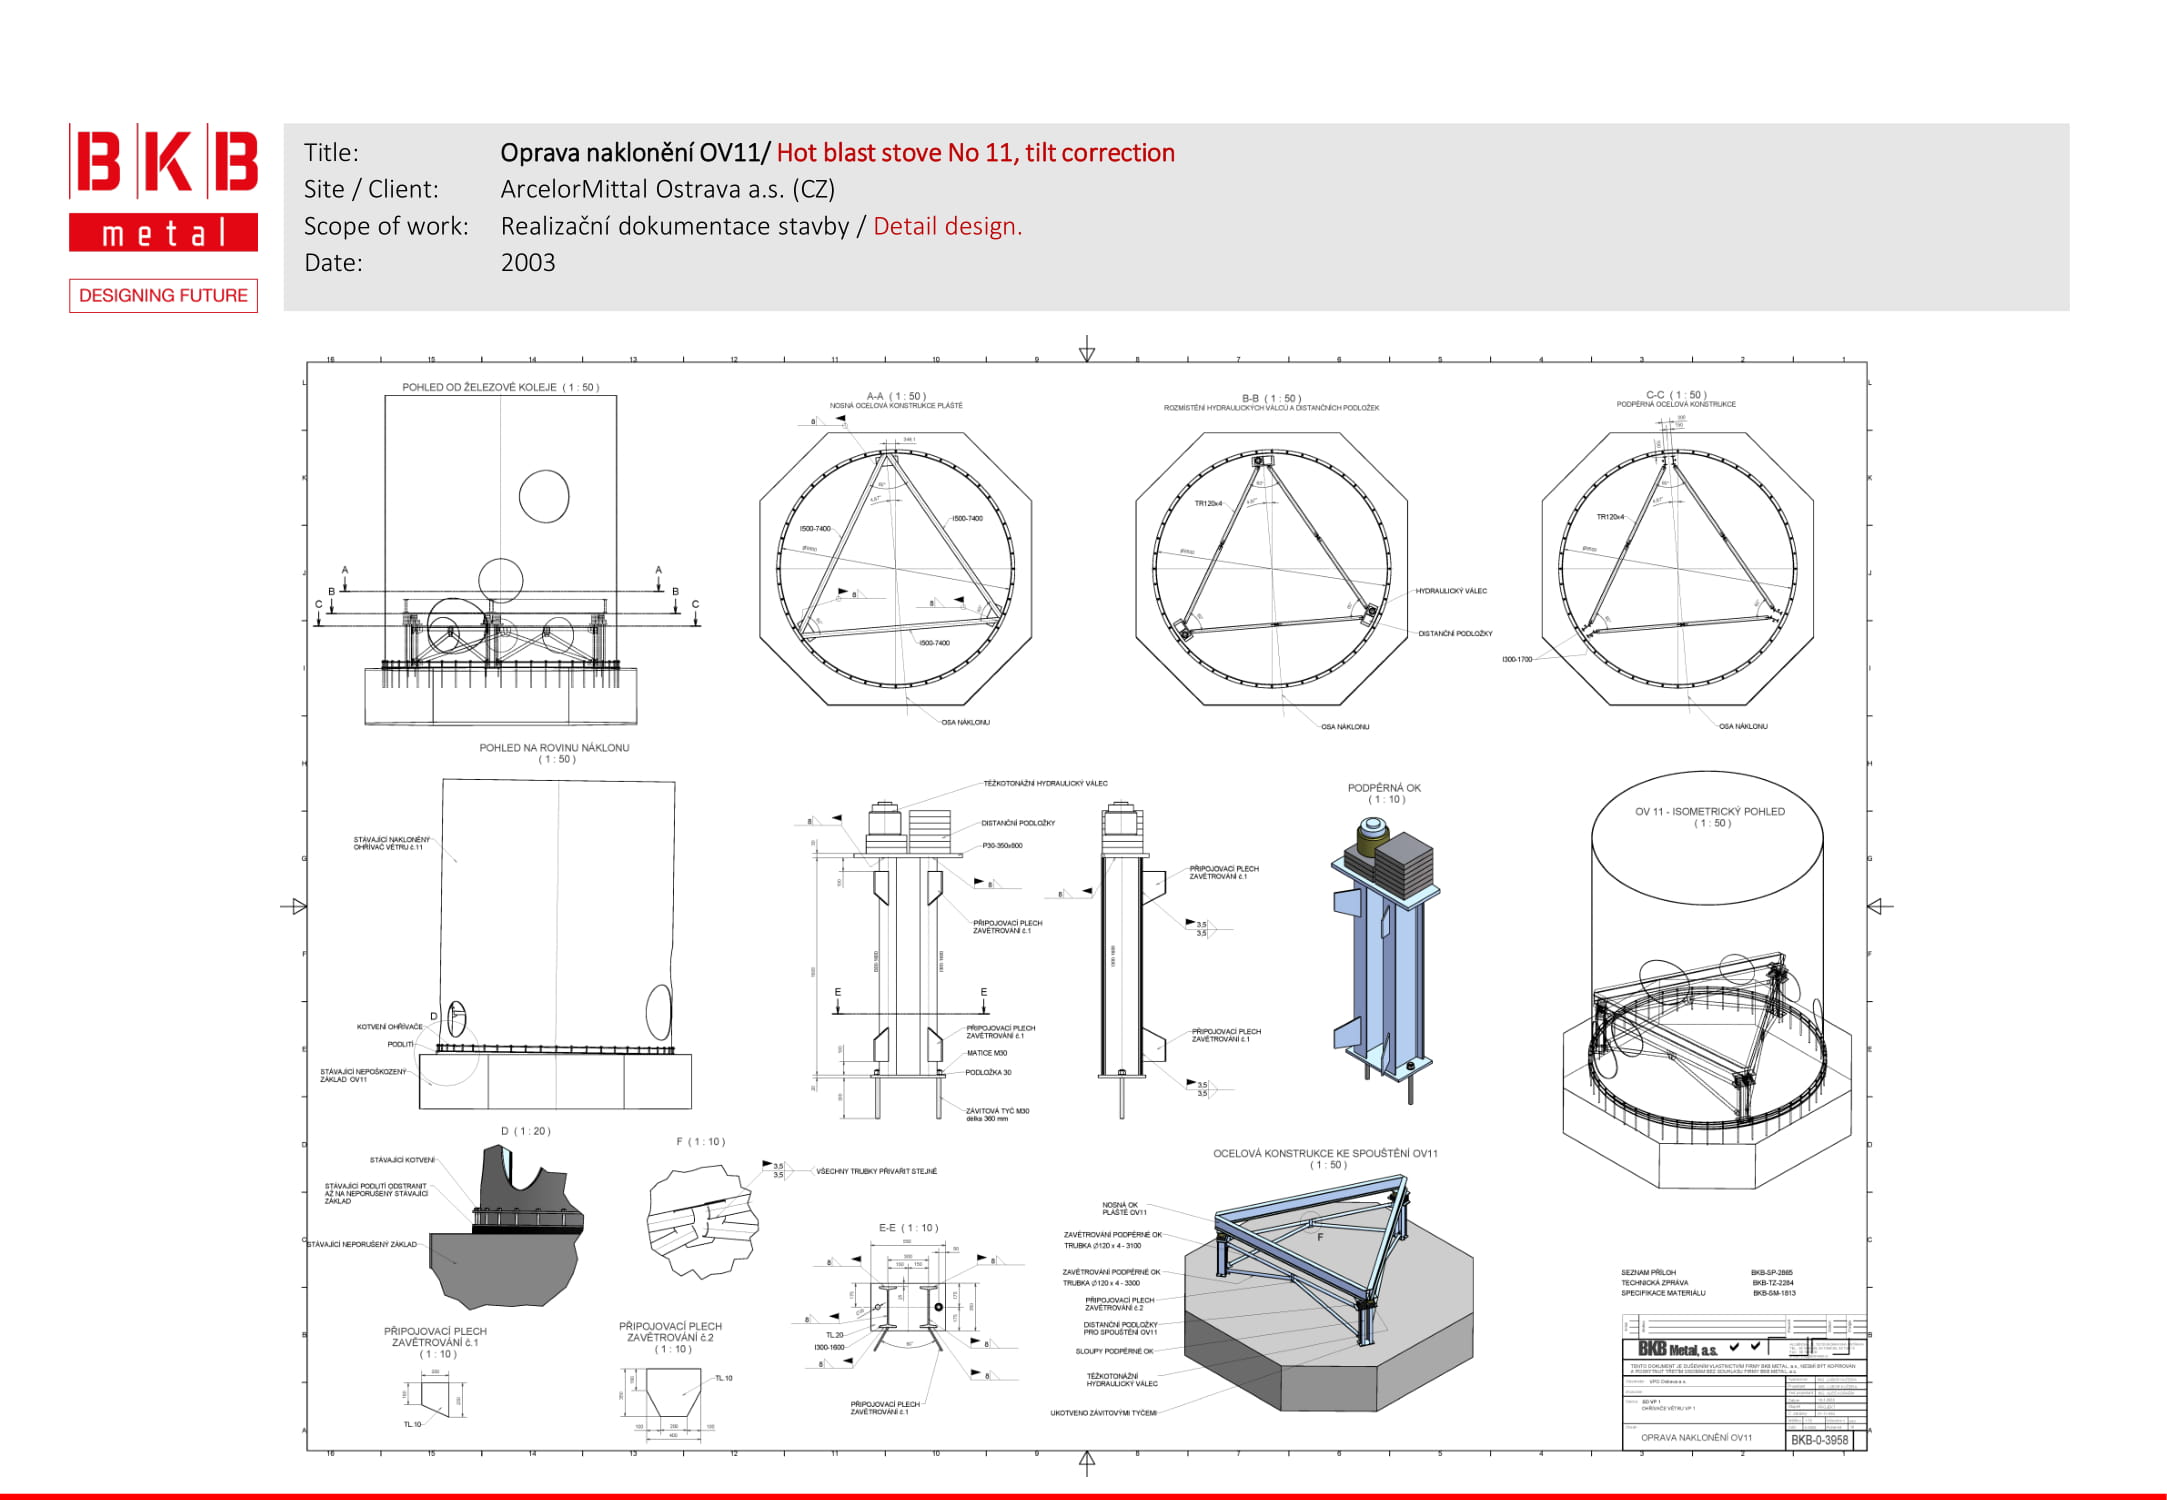Click the detail F pipe joint sketch
This screenshot has height=1500, width=2167.
click(x=702, y=1220)
